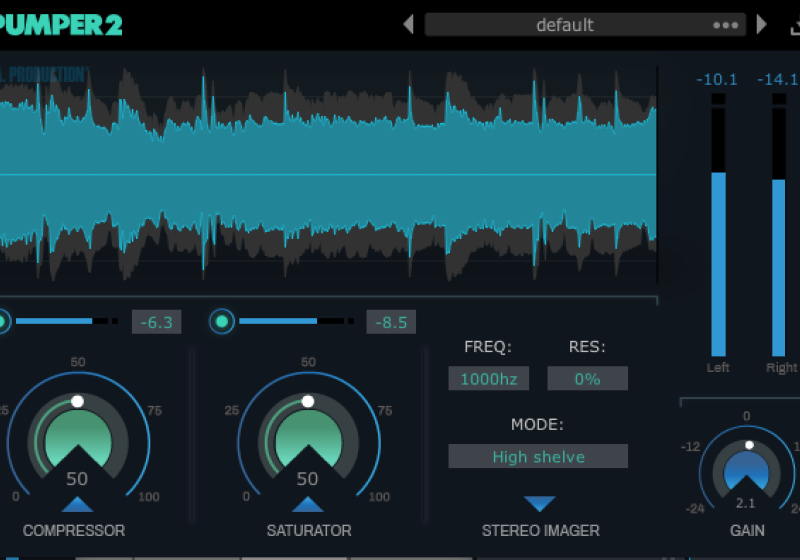Open the High shelve mode selector

click(538, 457)
